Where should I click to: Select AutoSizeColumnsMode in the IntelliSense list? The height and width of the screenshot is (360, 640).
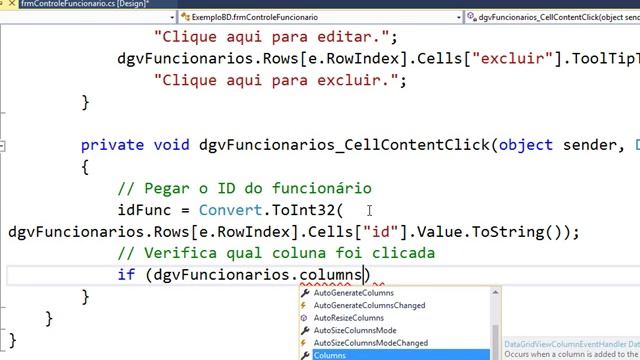point(355,330)
